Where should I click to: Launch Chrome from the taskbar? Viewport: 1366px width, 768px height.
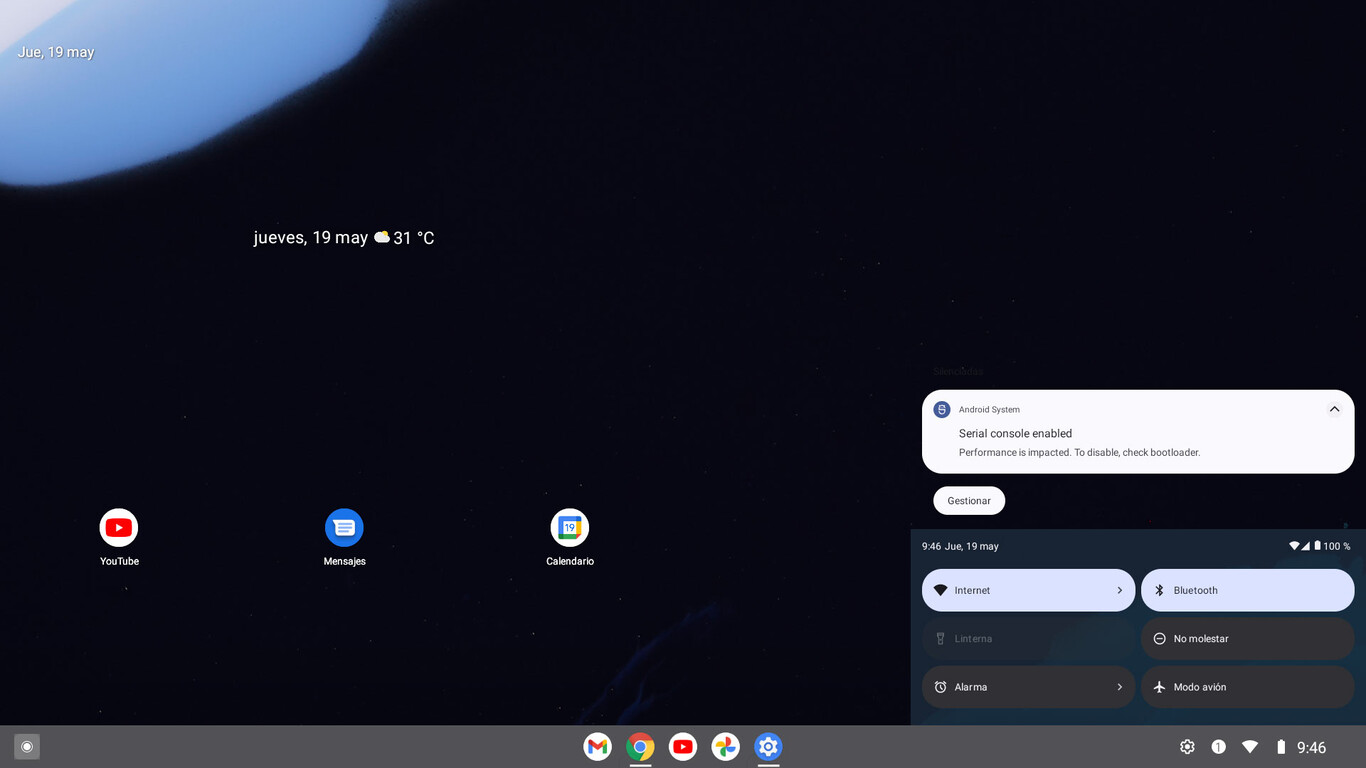(640, 746)
